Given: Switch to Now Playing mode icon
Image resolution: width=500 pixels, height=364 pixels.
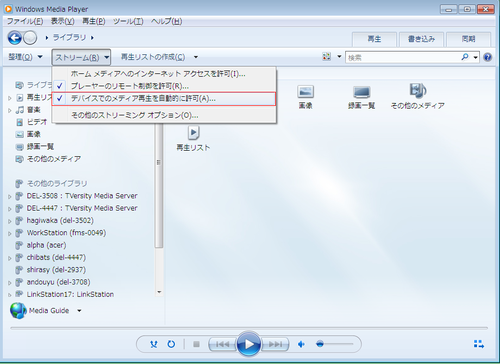Looking at the screenshot, I should point(479,344).
